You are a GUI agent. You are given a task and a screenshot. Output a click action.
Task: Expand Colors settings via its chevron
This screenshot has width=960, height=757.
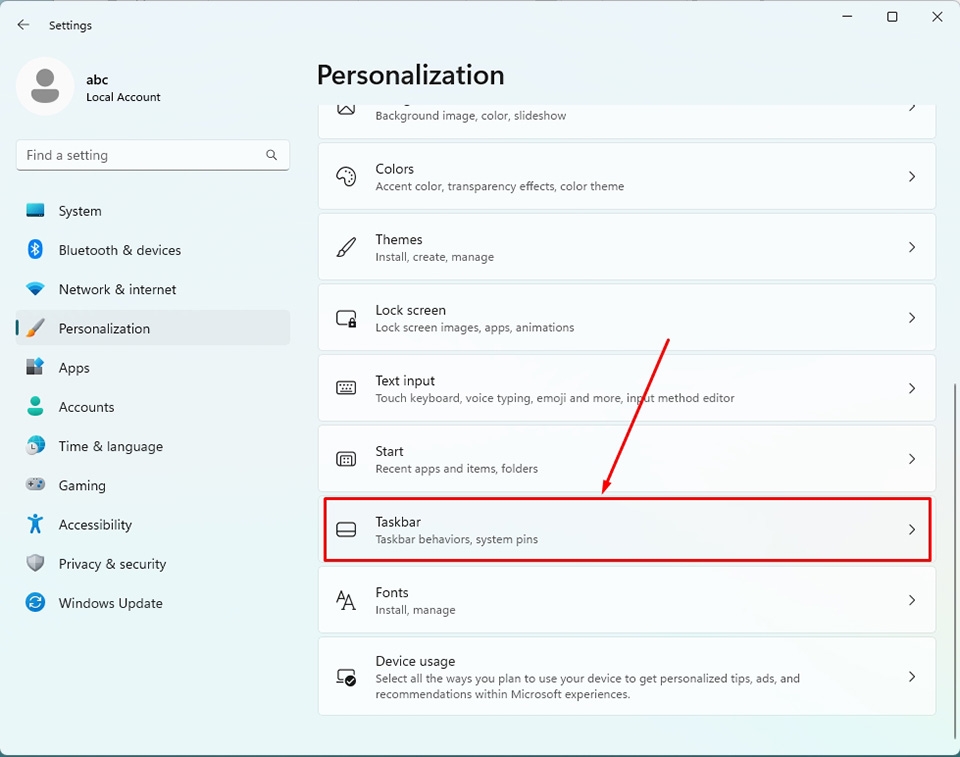[x=912, y=176]
